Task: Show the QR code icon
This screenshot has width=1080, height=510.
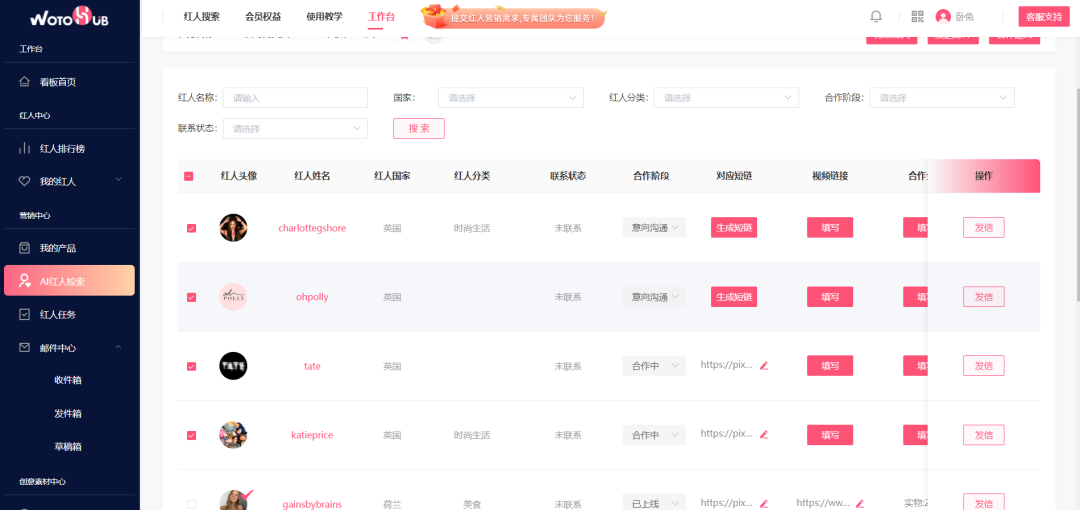Action: click(917, 17)
